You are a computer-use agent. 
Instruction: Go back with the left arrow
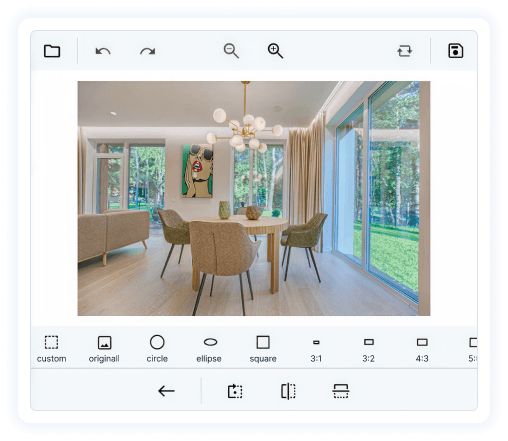click(x=166, y=391)
